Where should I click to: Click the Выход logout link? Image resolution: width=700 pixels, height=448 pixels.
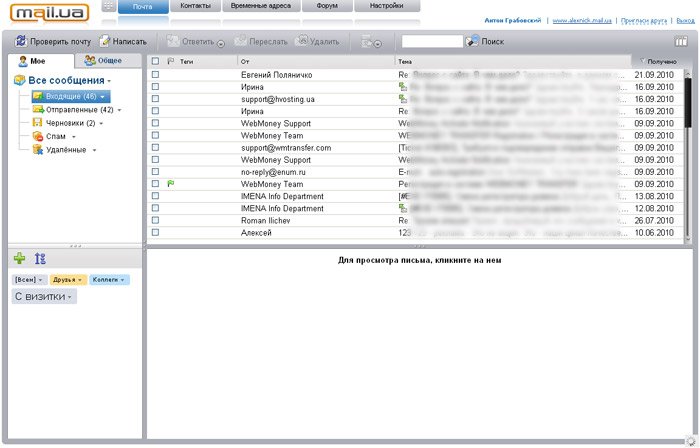click(685, 20)
